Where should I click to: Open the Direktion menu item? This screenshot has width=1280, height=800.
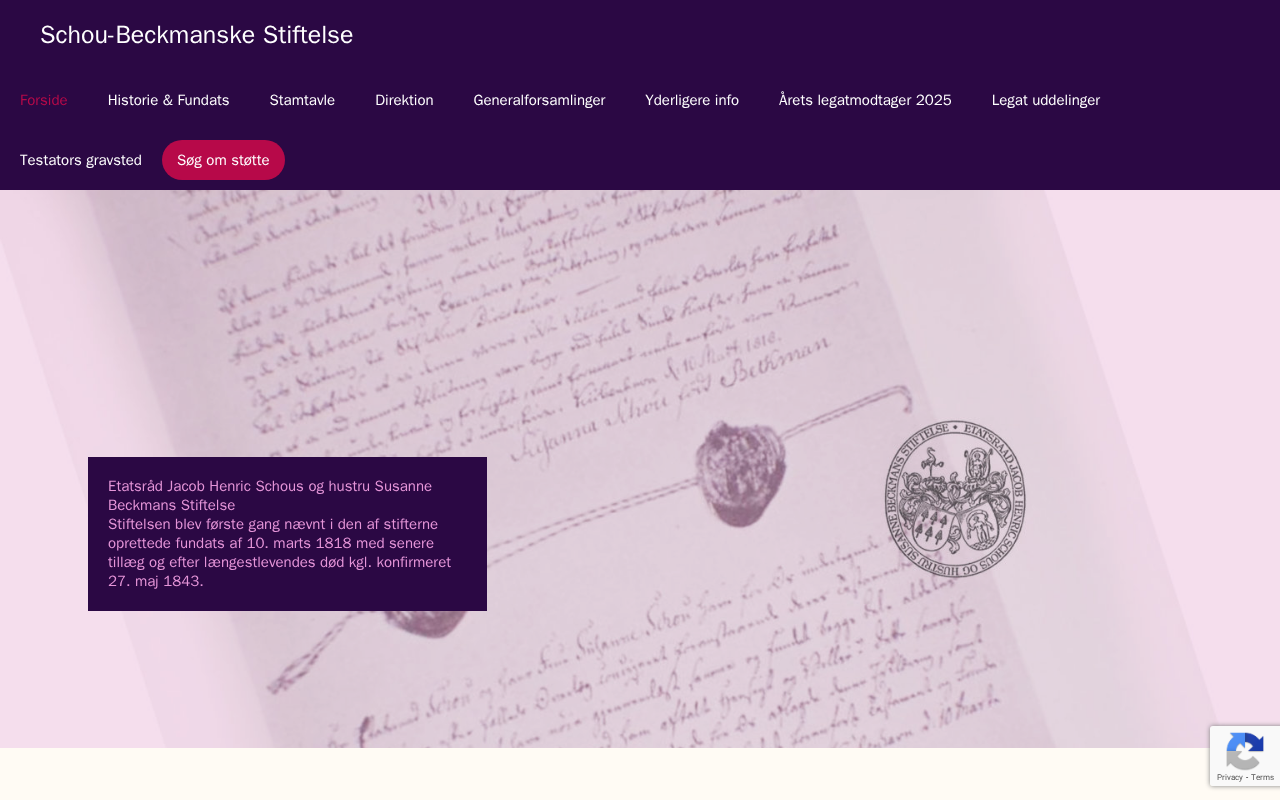404,100
